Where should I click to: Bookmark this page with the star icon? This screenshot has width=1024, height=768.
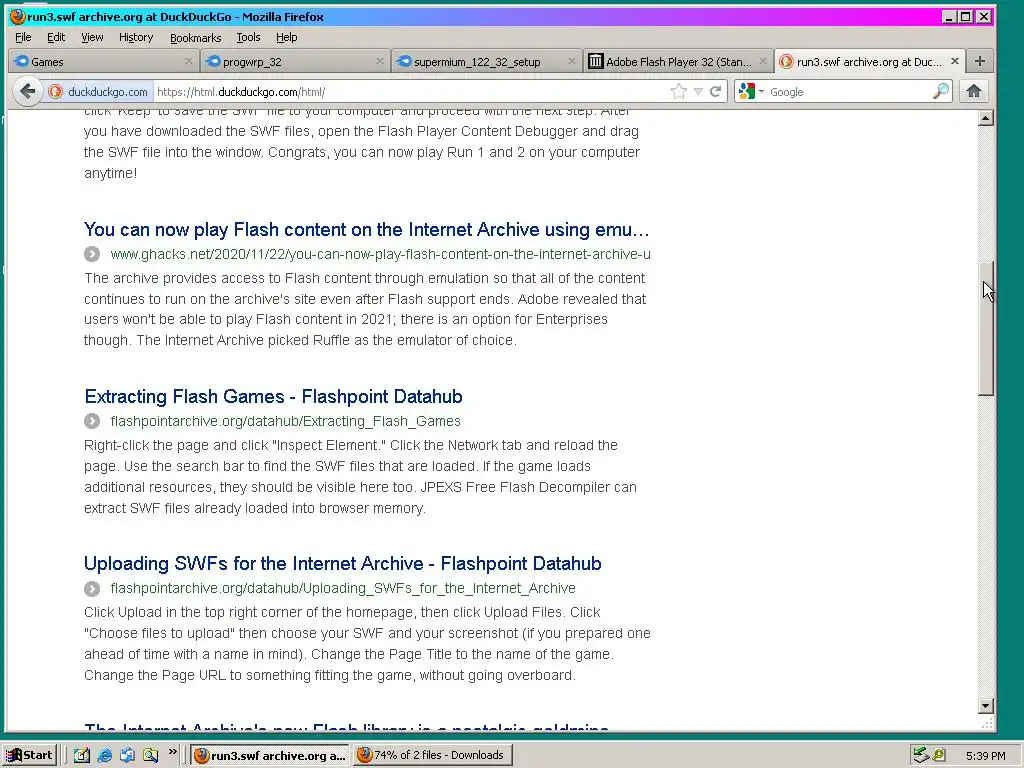pyautogui.click(x=679, y=91)
